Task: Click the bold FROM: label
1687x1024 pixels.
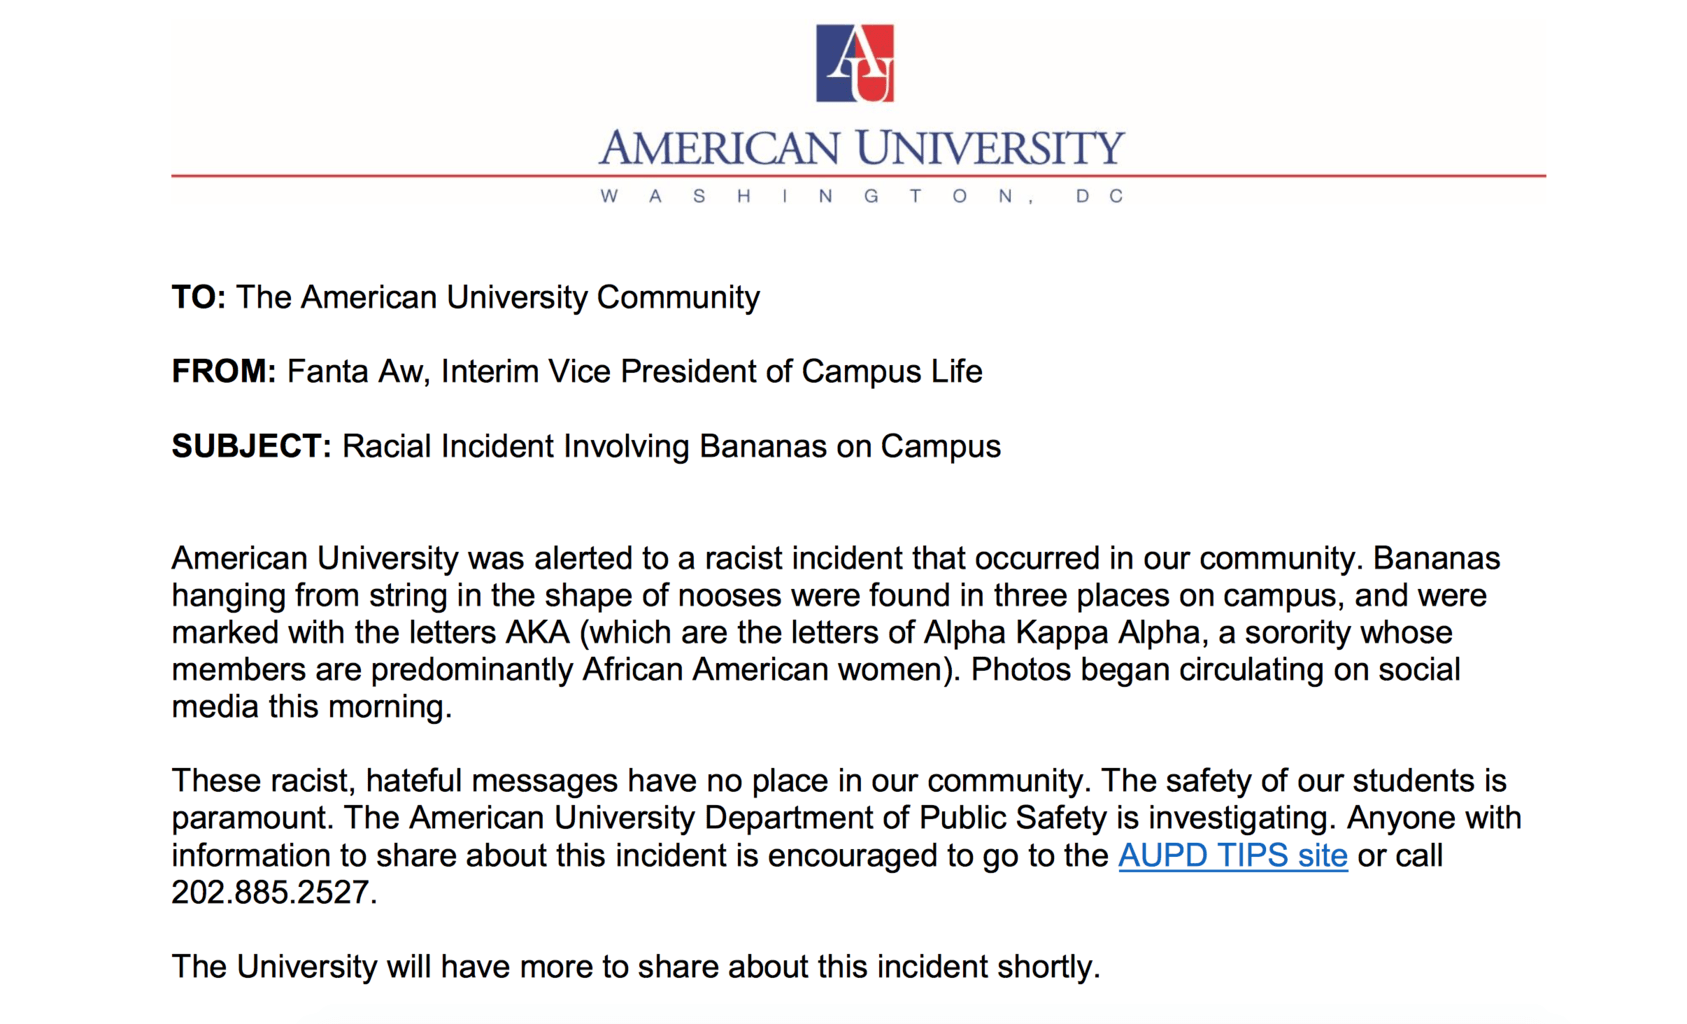Action: pos(223,371)
